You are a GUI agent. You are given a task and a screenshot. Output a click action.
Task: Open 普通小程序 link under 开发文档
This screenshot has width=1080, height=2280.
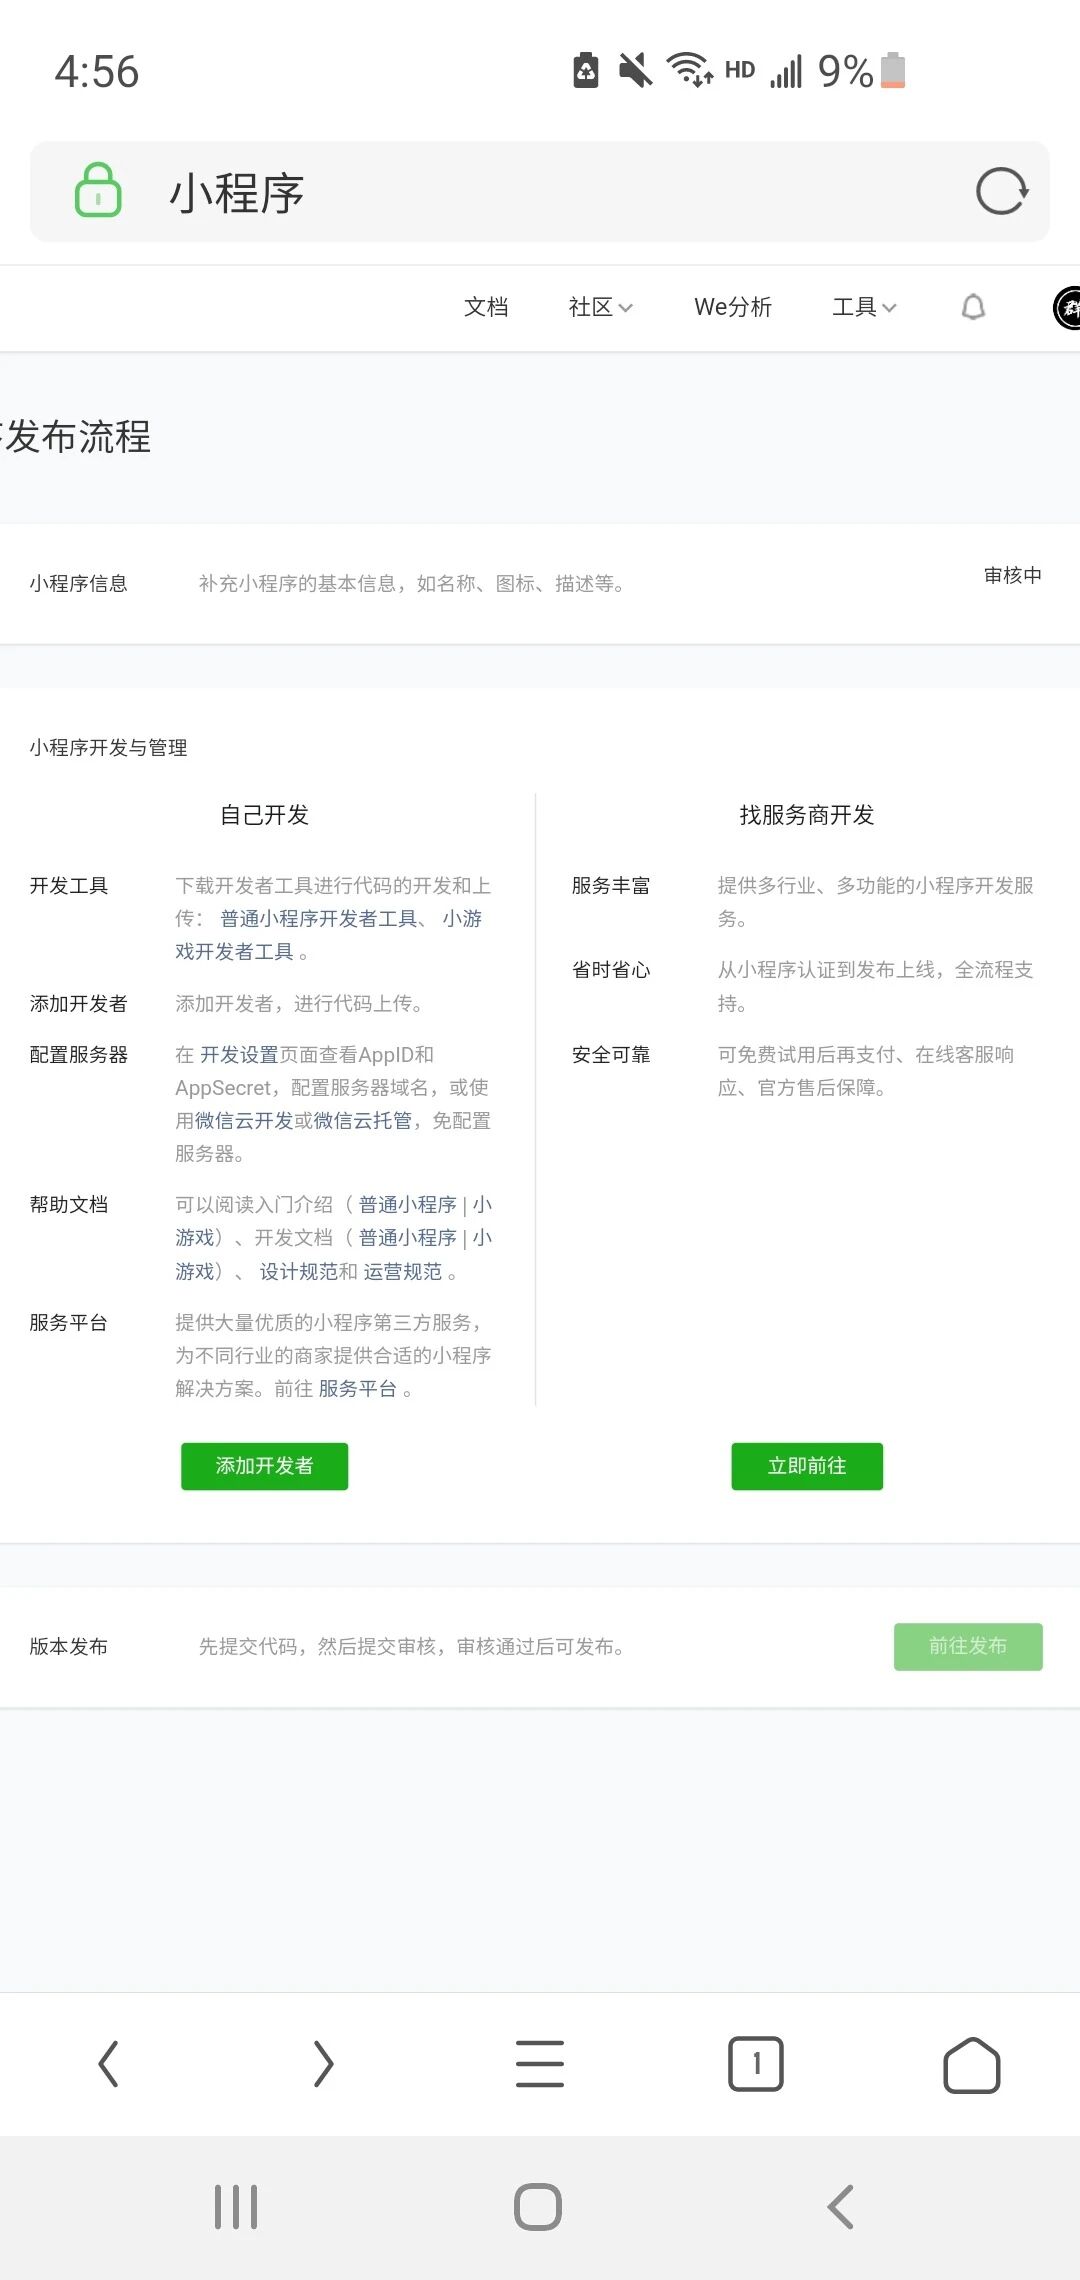[407, 1237]
